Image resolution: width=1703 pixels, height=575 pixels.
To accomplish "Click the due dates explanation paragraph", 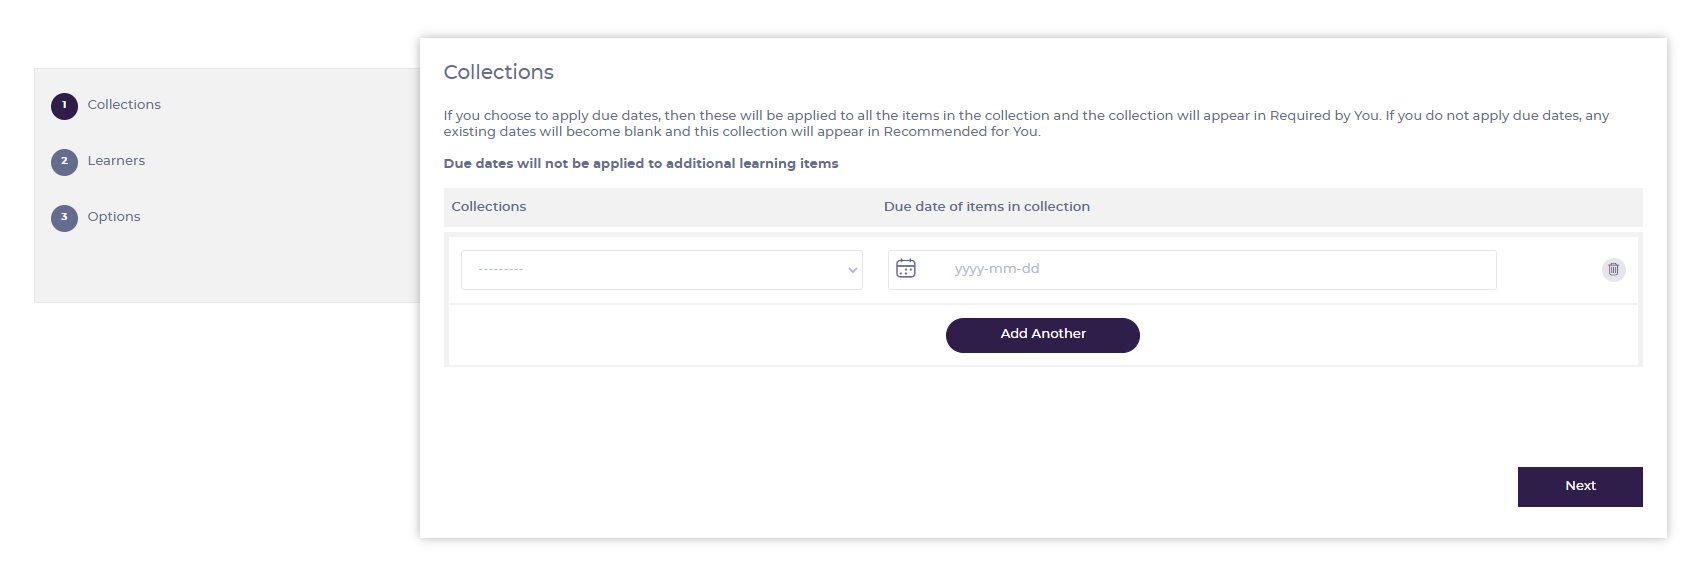I will coord(1026,124).
